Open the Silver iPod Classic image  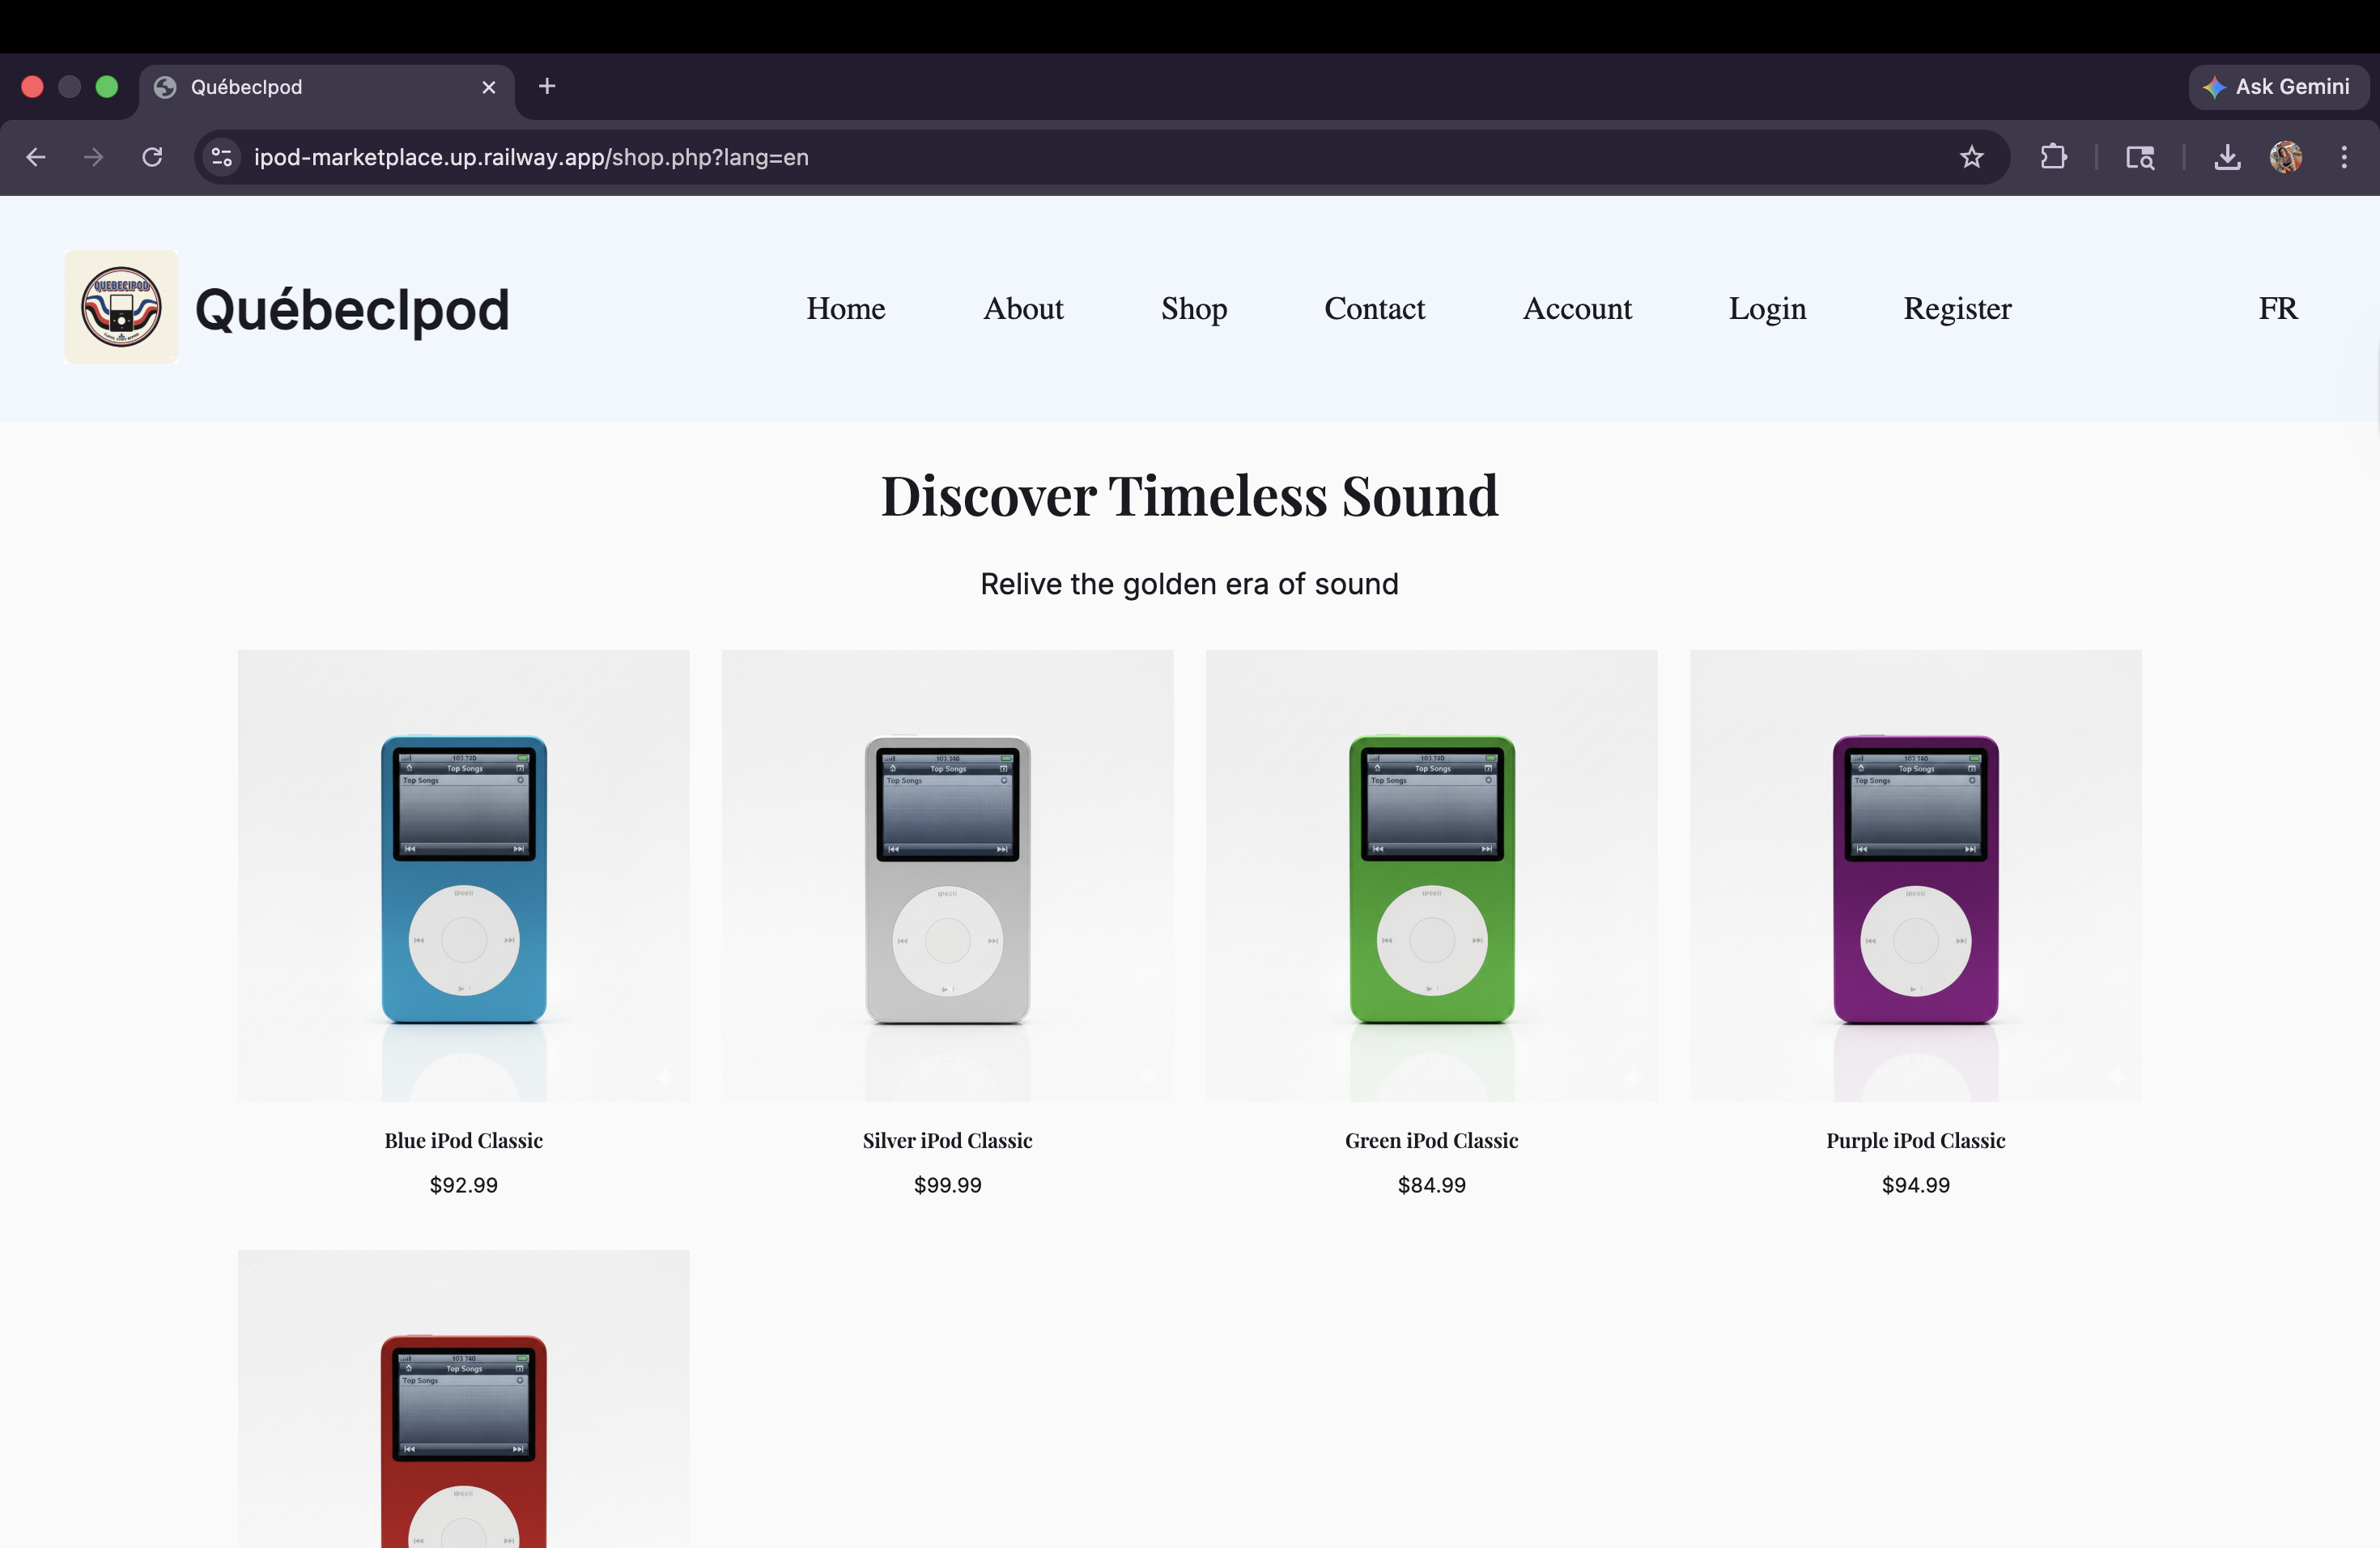947,876
